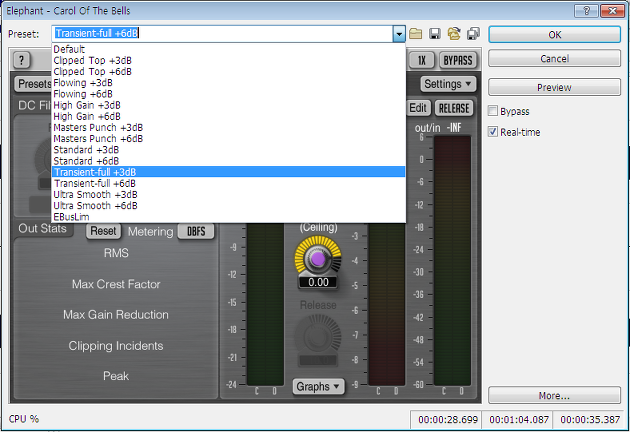Click the out/in level meter

[452, 260]
